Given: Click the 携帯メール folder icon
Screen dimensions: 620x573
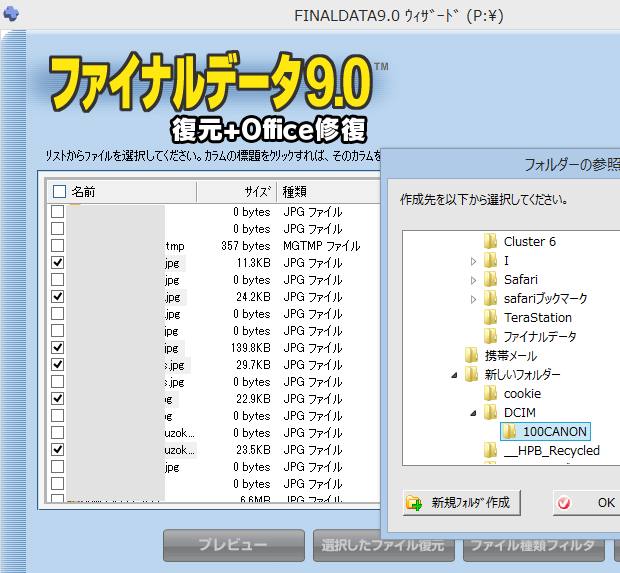Looking at the screenshot, I should [471, 355].
